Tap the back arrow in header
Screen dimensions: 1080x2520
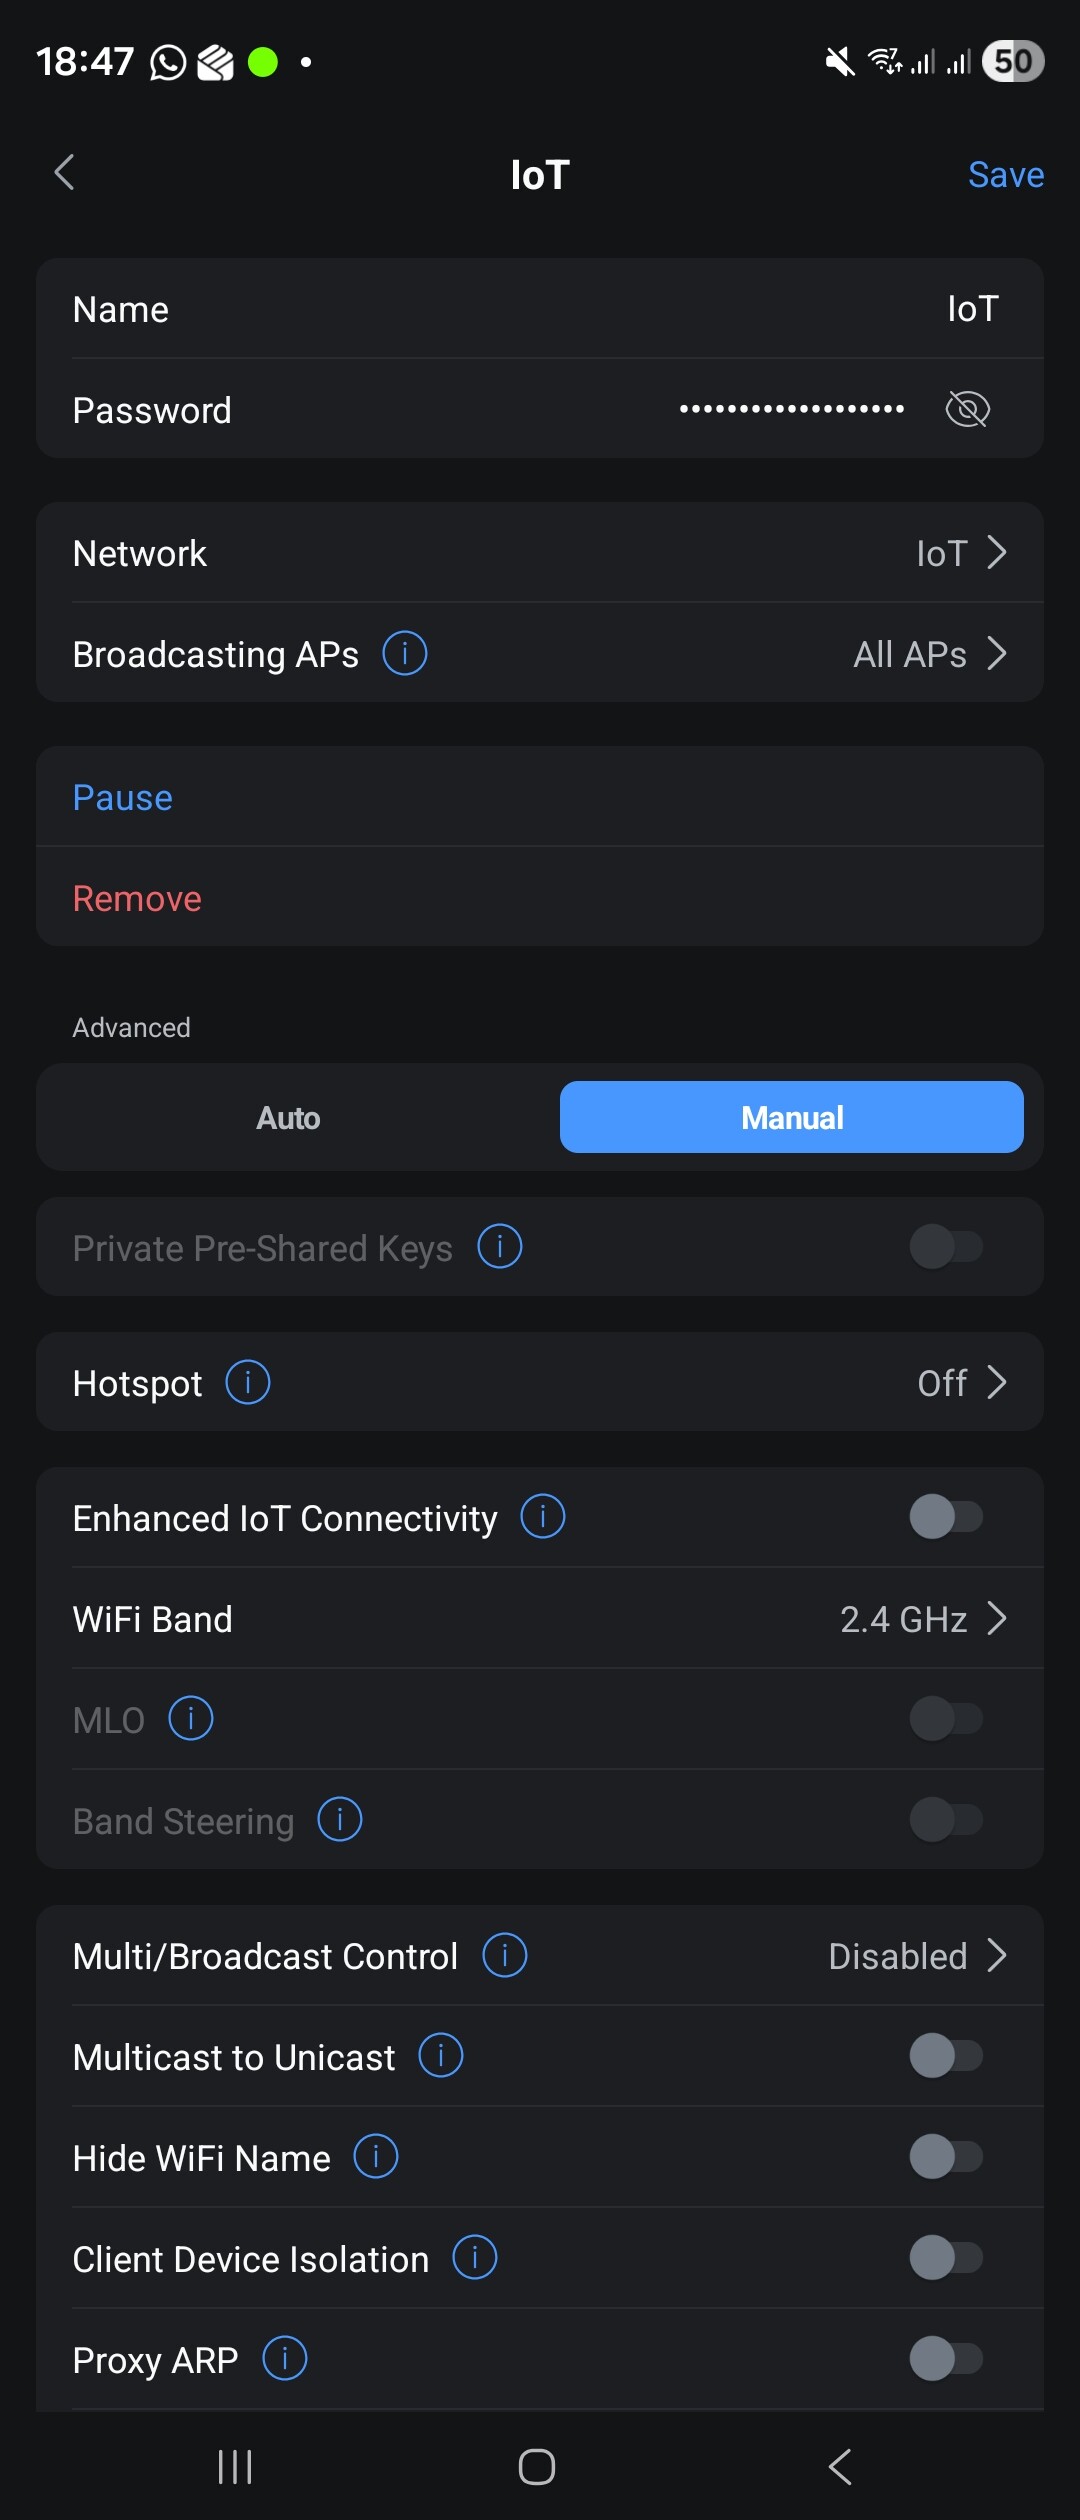(x=65, y=173)
